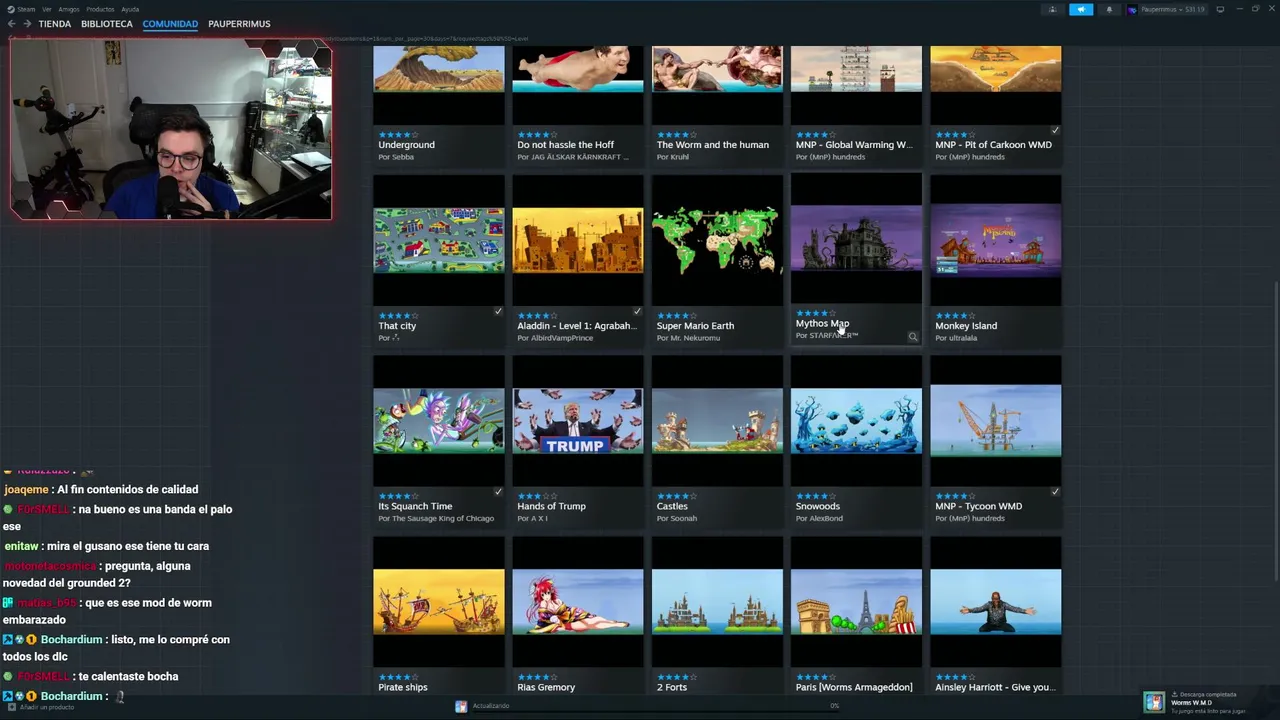1280x720 pixels.
Task: Click the download status icon at bottom center
Action: (x=461, y=706)
